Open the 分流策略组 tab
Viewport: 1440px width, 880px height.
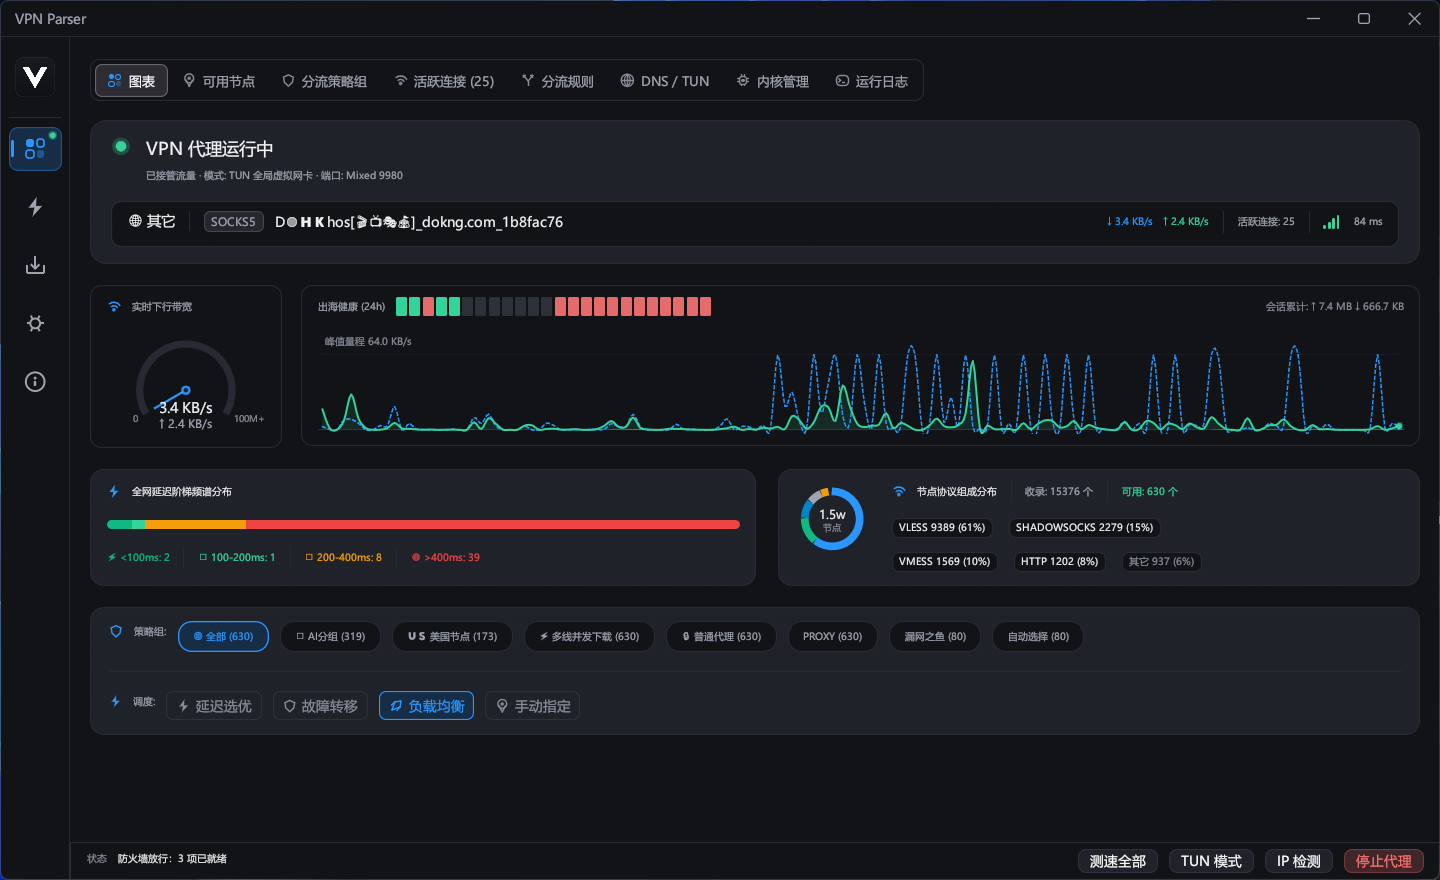(x=324, y=81)
